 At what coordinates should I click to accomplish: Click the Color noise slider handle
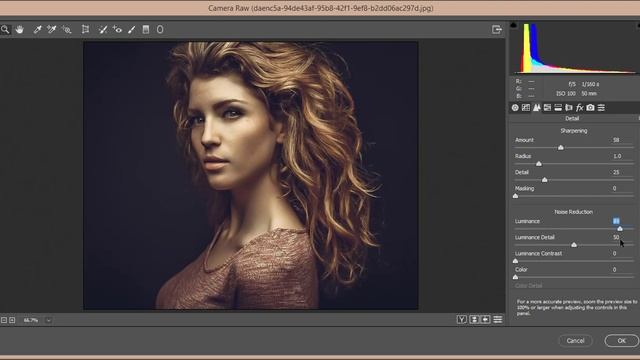coord(516,277)
